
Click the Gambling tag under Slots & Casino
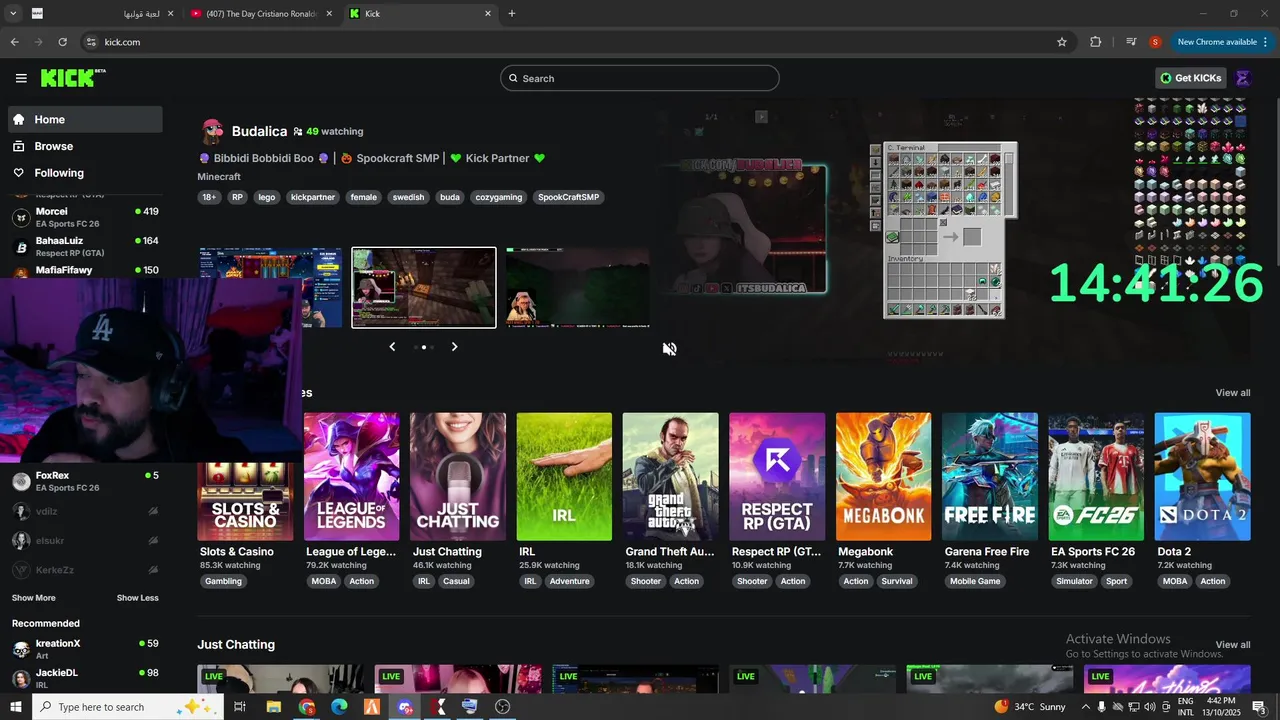point(224,581)
